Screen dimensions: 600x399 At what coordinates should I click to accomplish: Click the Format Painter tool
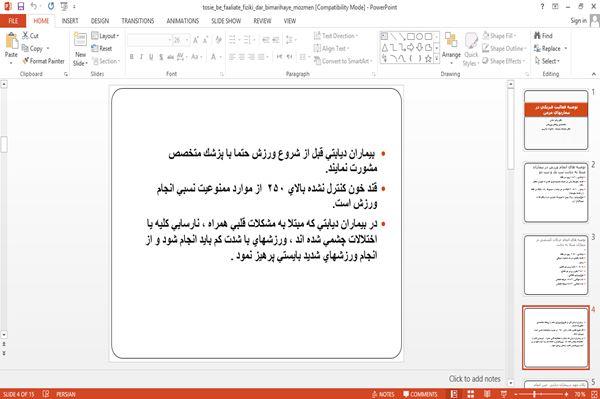[x=43, y=61]
